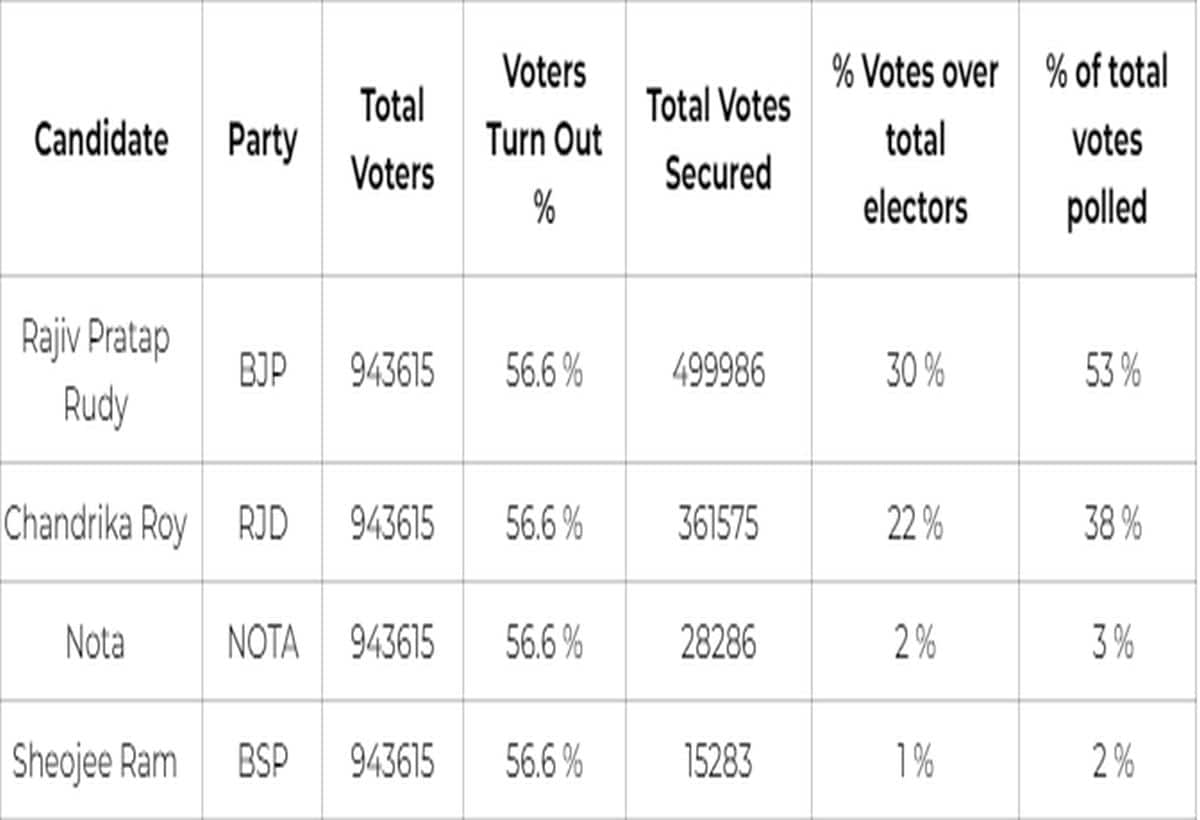The image size is (1200, 820).
Task: Select the Nota candidate cell
Action: pos(96,643)
